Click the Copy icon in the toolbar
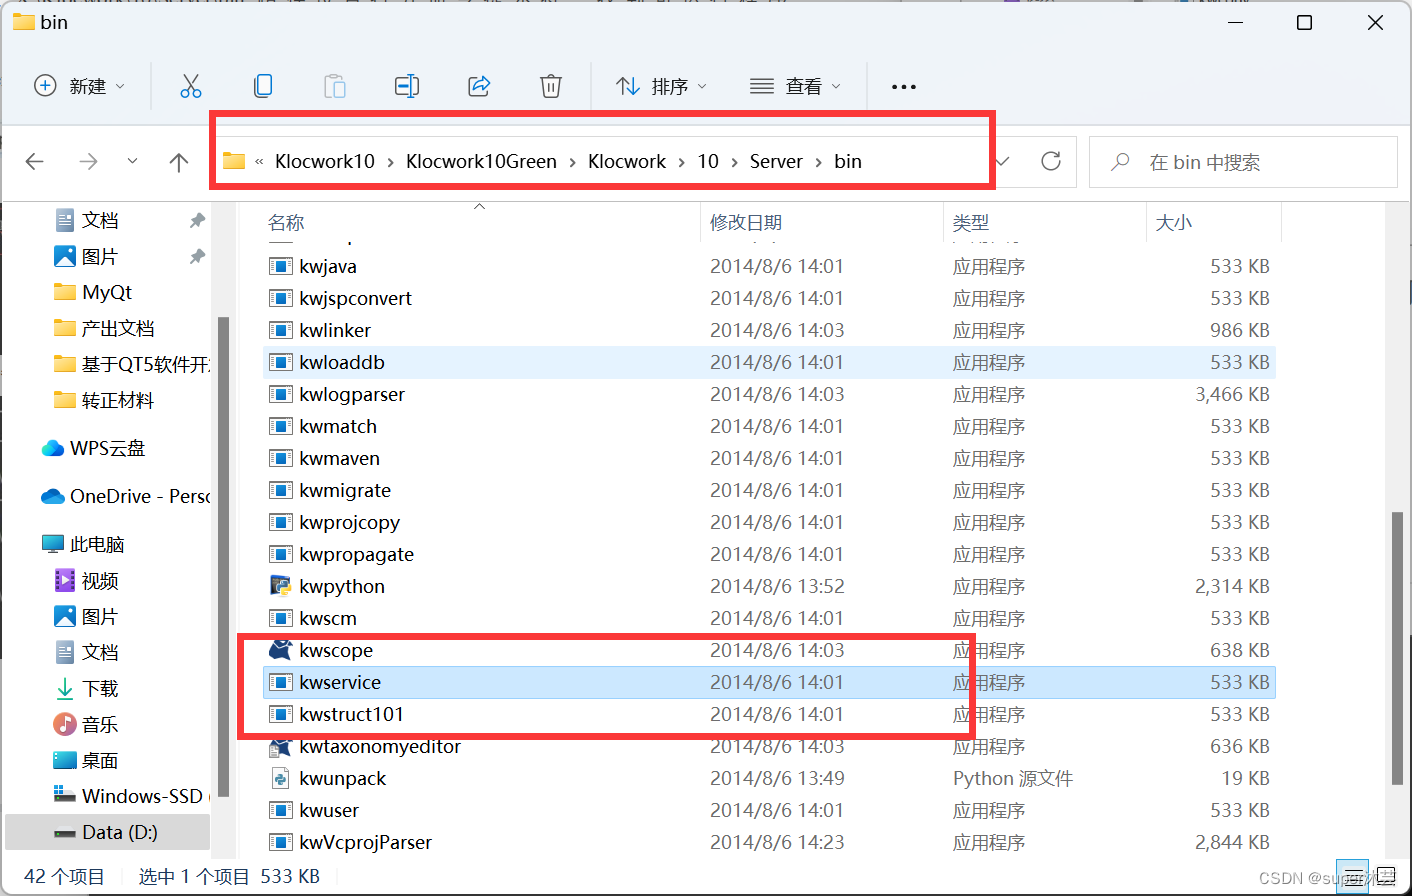The image size is (1412, 896). (x=263, y=86)
